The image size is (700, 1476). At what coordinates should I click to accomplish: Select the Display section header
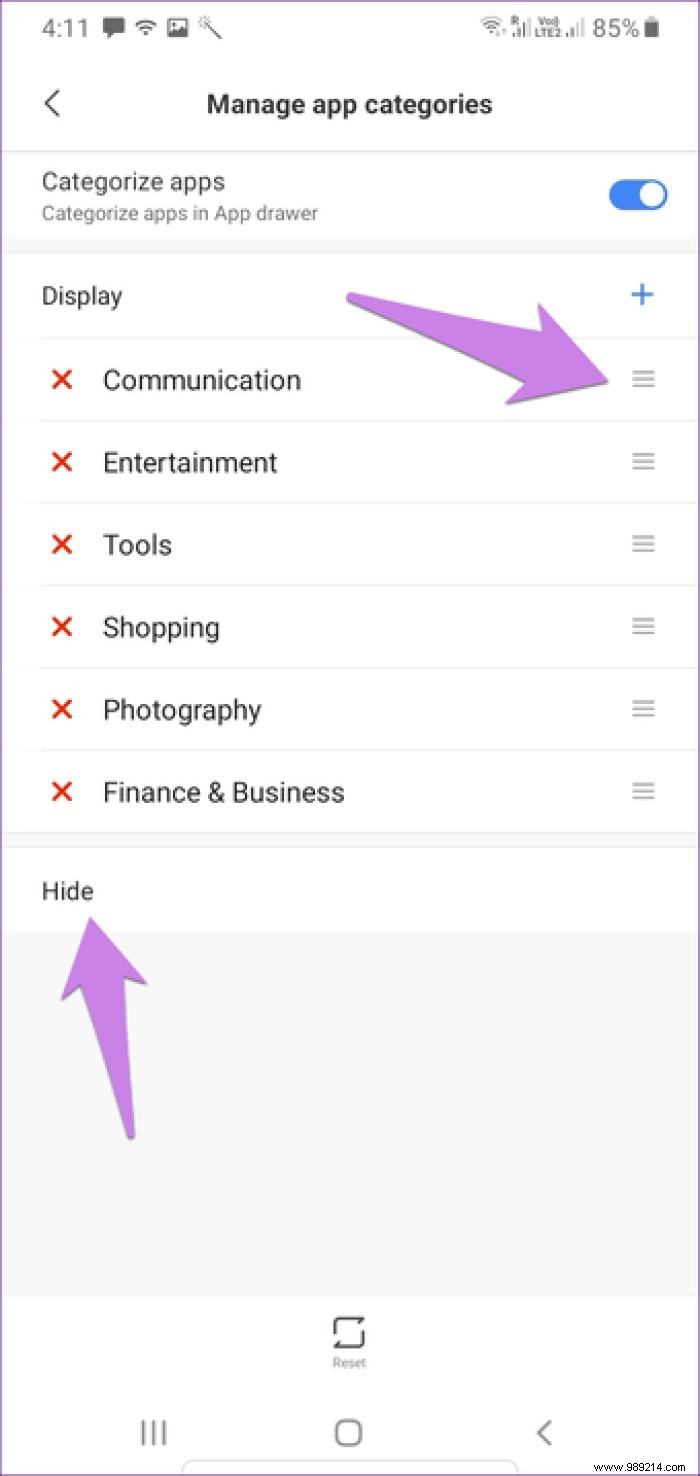tap(82, 295)
